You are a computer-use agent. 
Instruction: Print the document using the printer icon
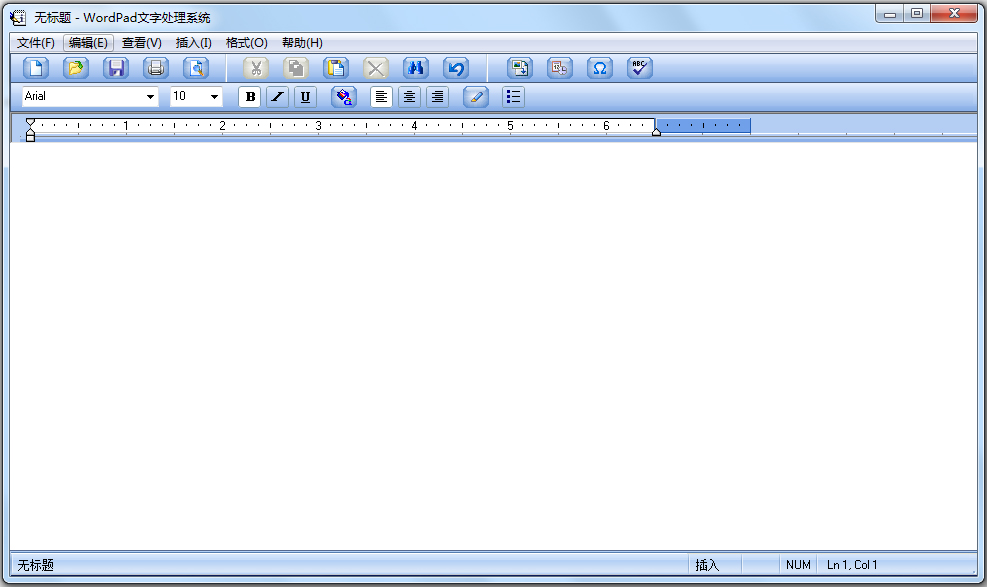click(x=155, y=68)
